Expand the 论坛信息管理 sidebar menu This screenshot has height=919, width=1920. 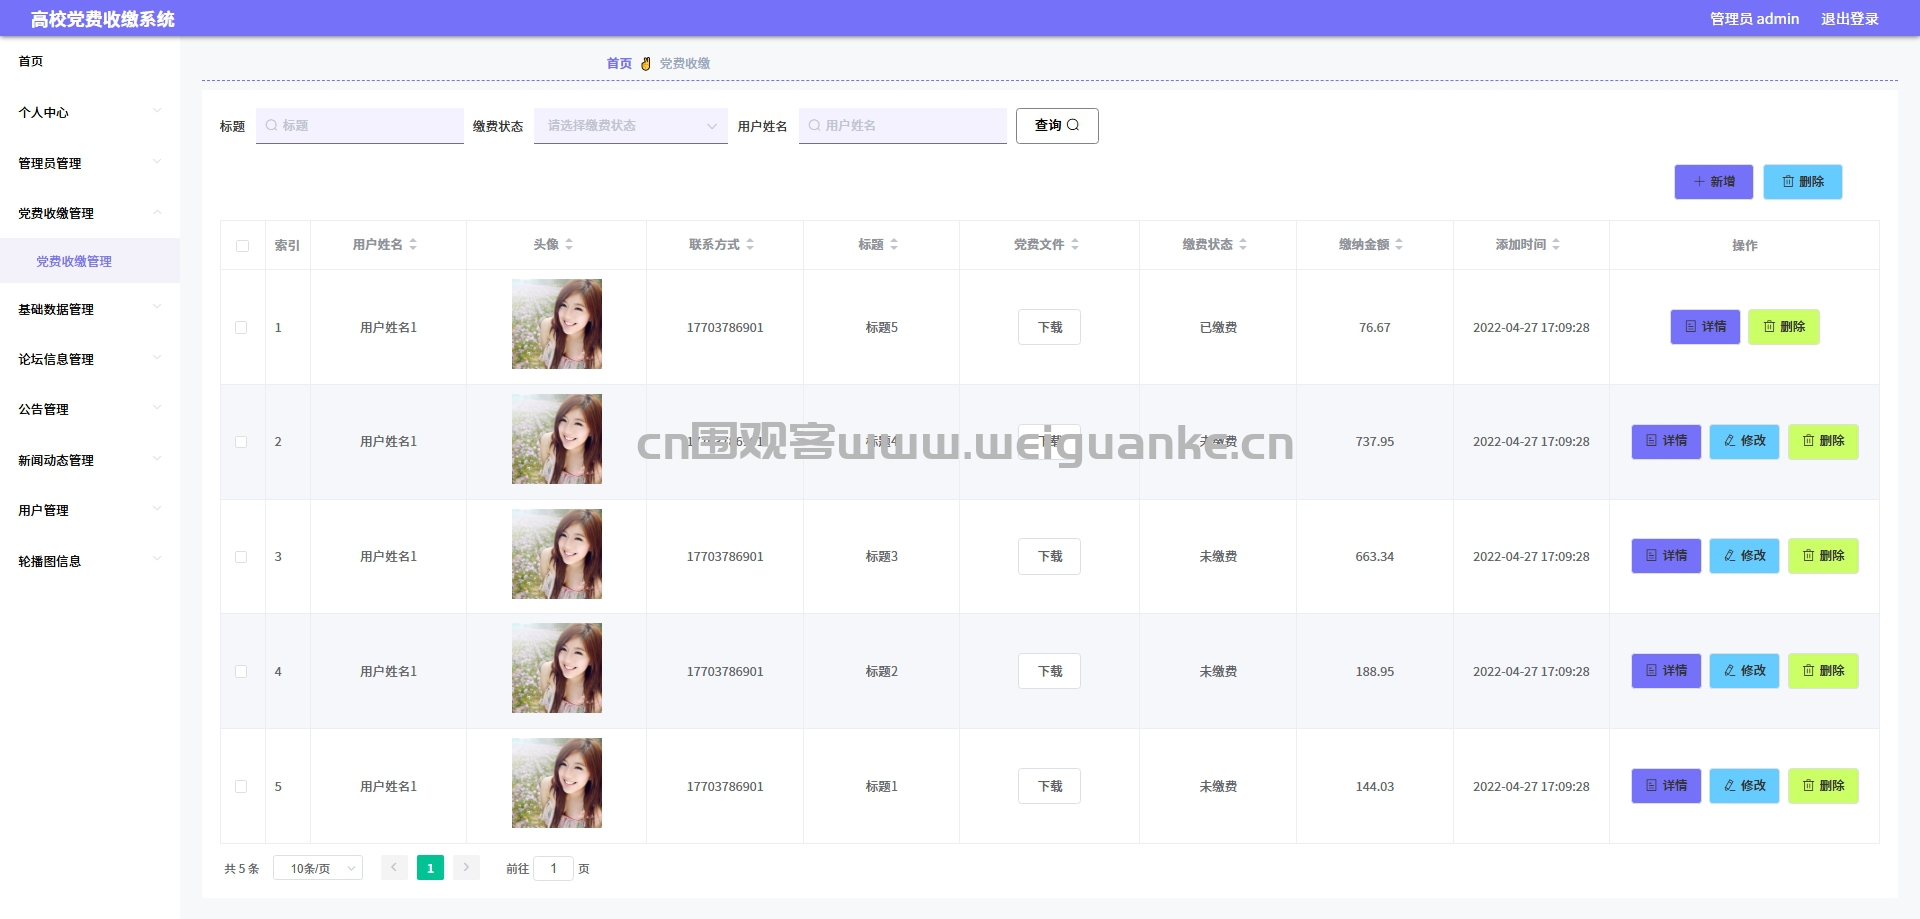coord(90,359)
